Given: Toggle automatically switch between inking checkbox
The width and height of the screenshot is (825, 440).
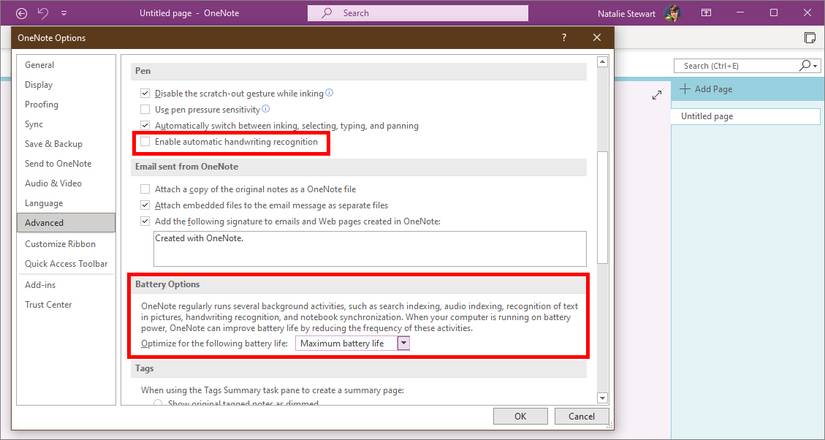Looking at the screenshot, I should tap(145, 126).
